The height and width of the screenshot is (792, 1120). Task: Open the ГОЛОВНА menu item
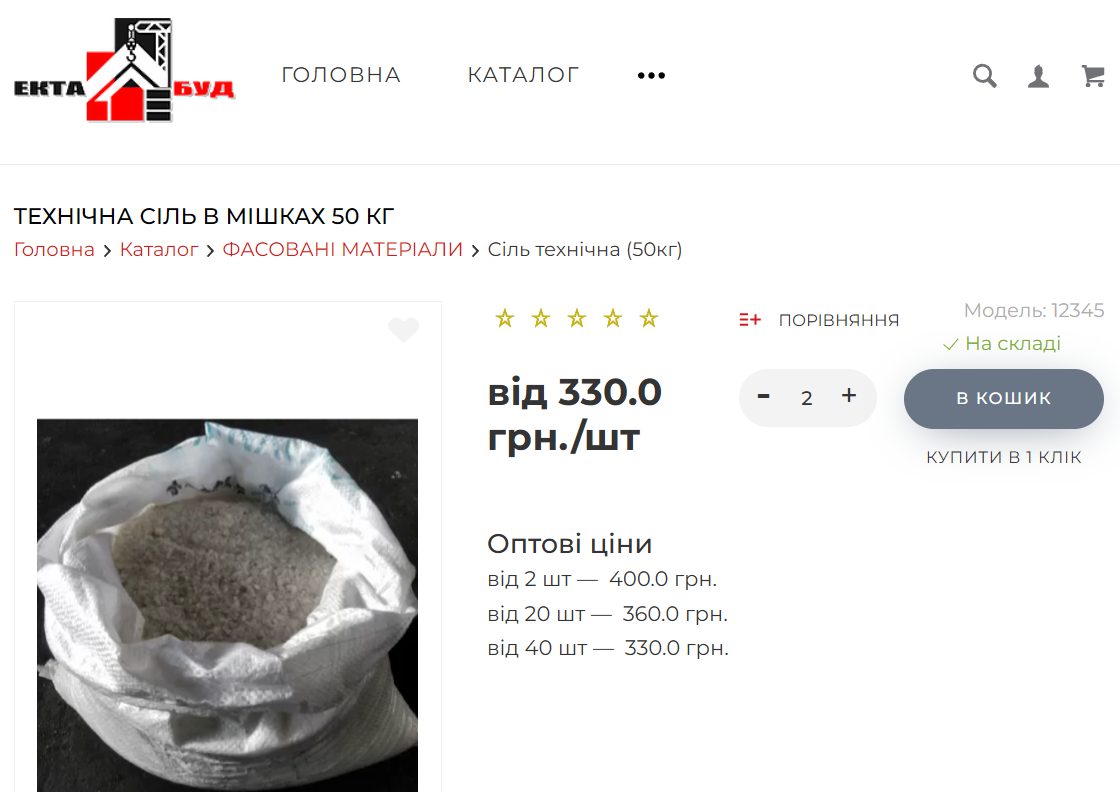(341, 75)
